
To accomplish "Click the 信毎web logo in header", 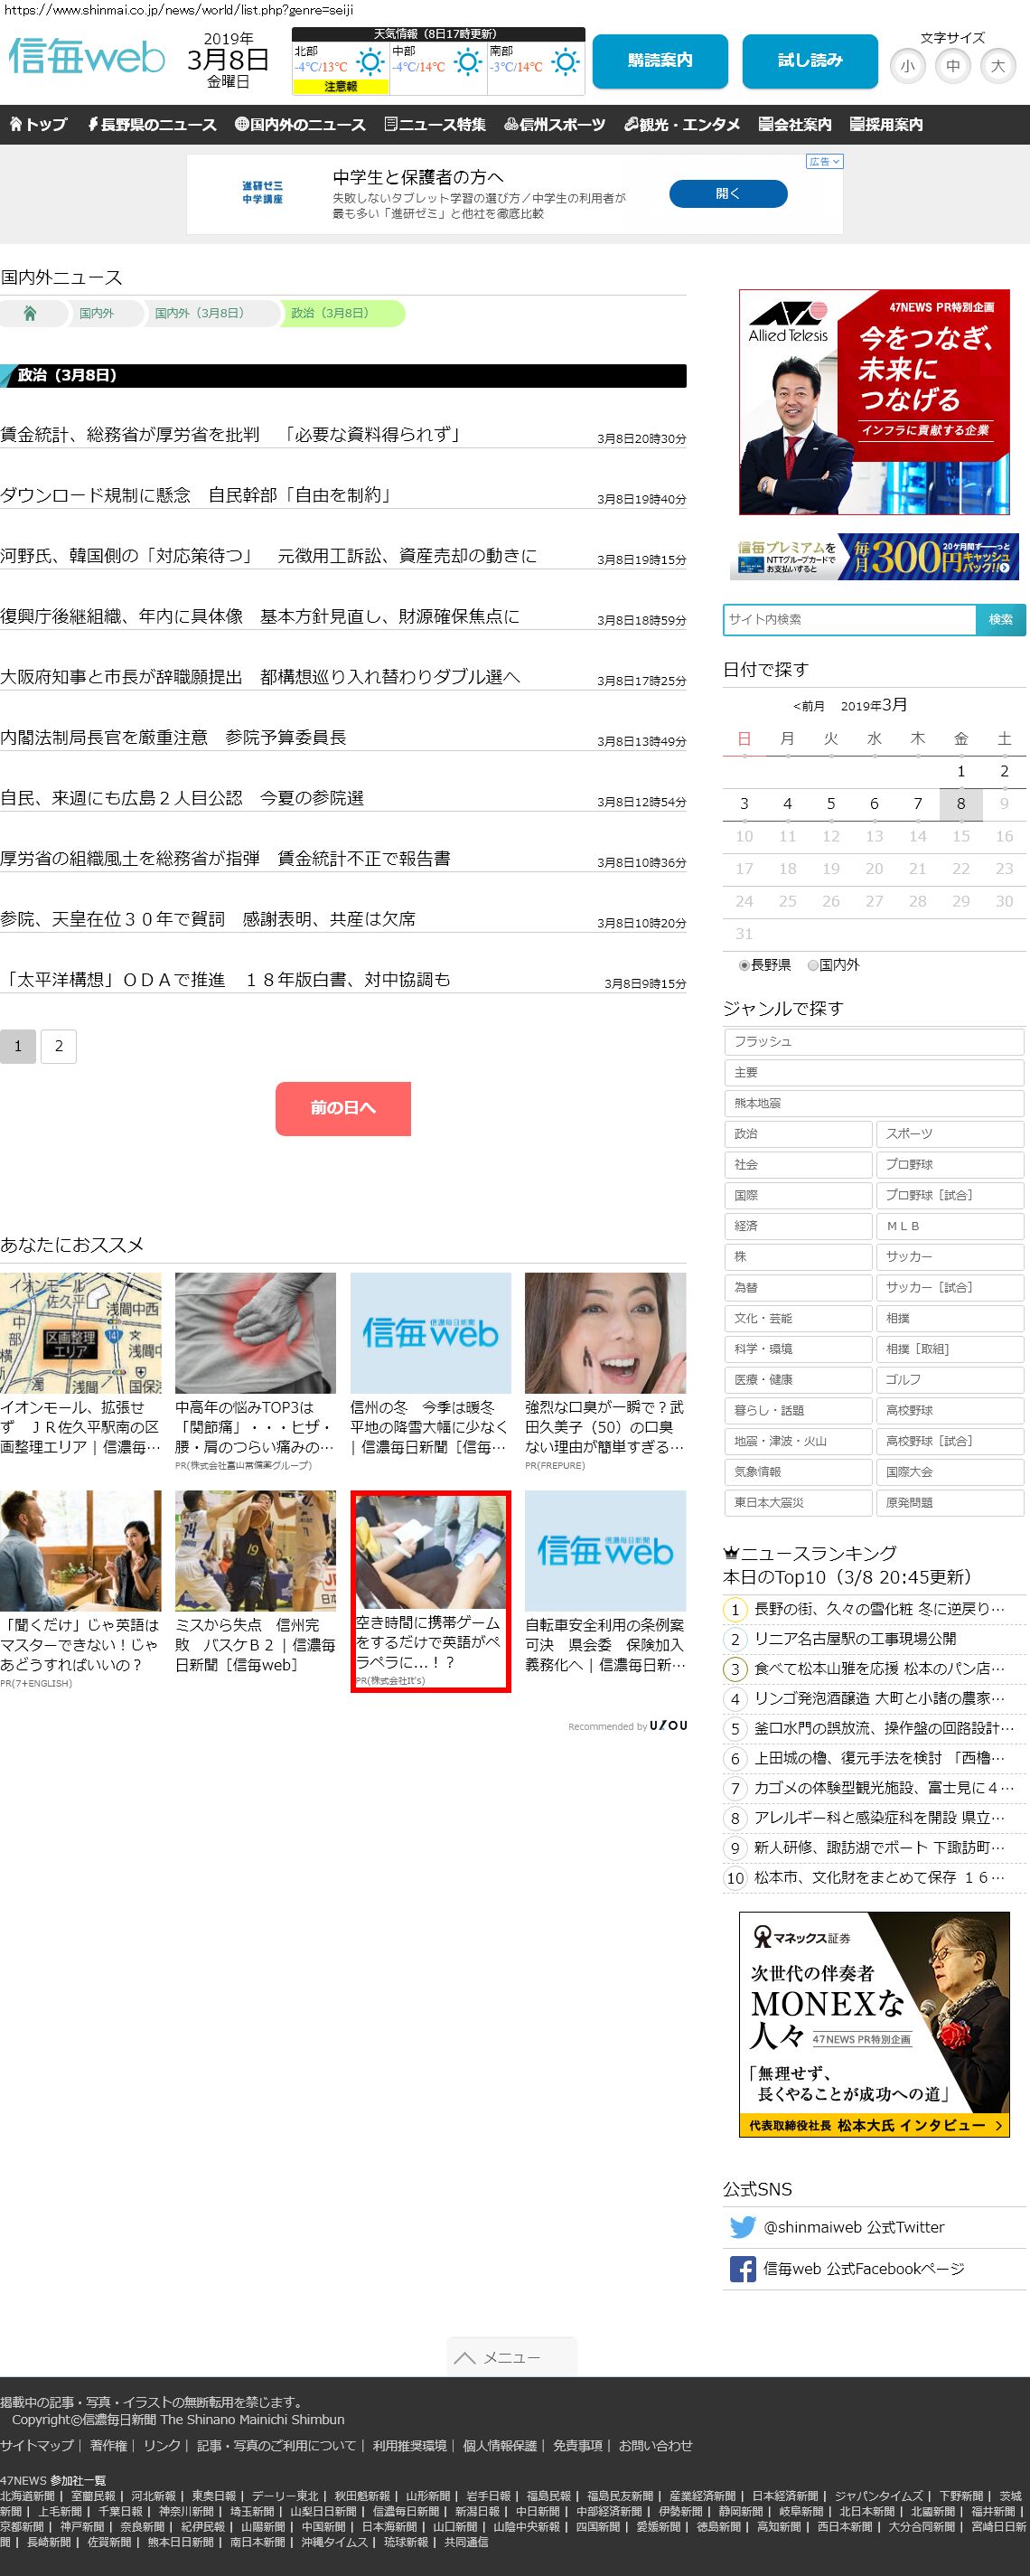I will click(86, 57).
